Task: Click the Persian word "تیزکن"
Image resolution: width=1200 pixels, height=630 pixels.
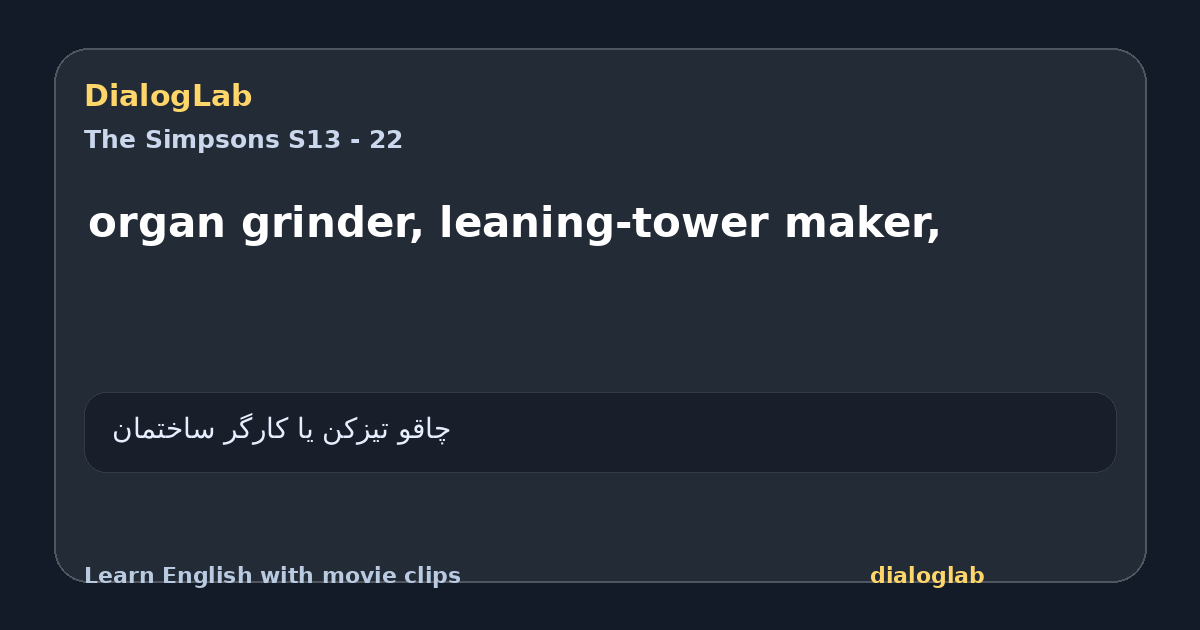Action: click(356, 429)
